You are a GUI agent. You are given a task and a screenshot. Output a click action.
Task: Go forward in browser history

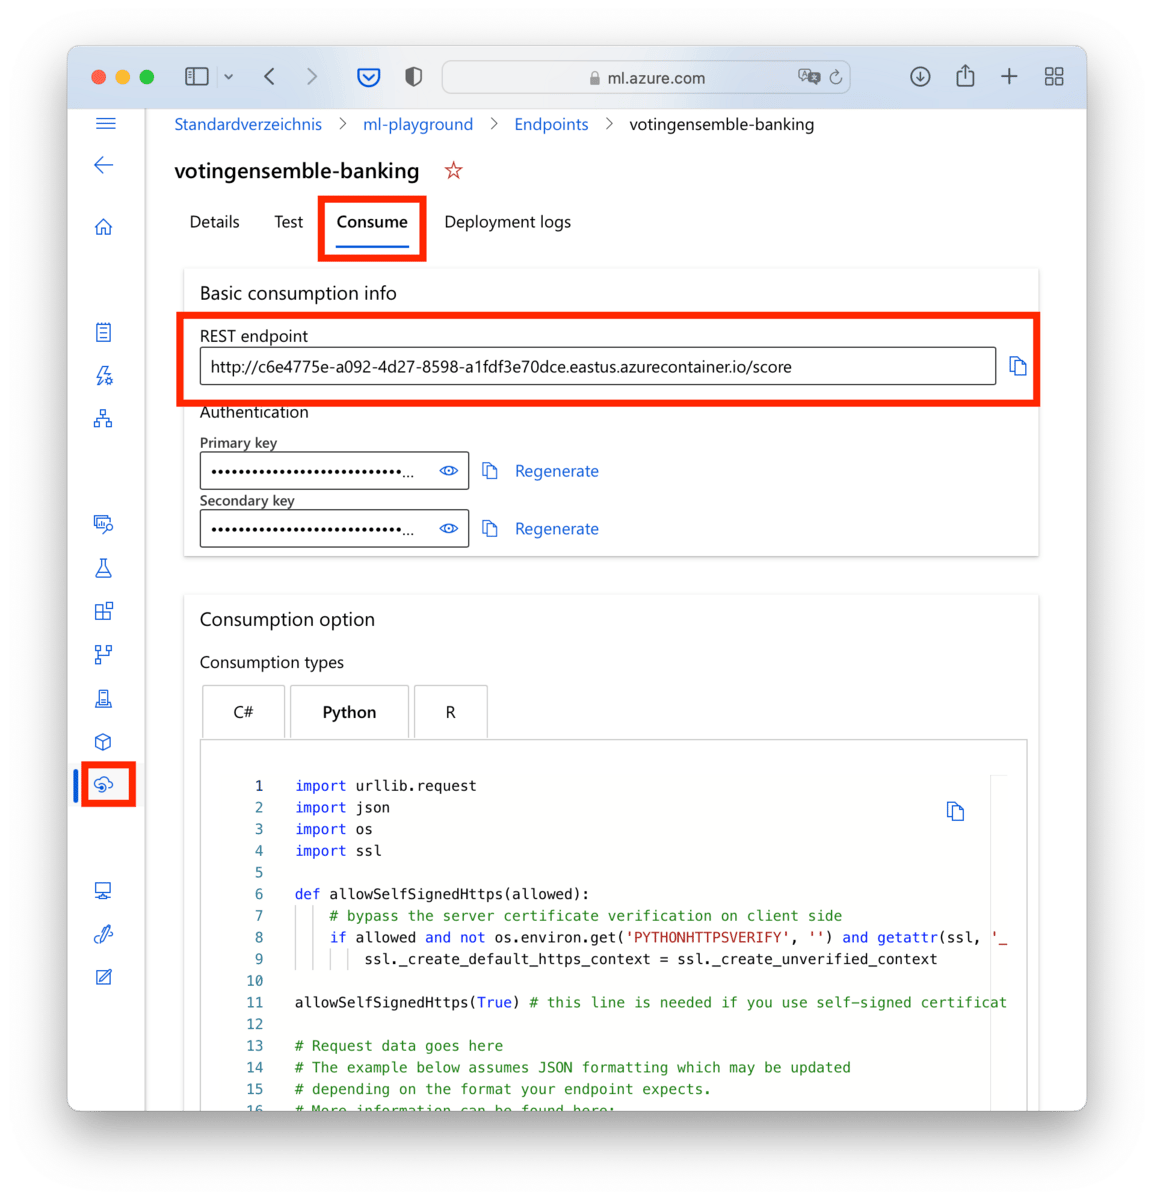point(312,77)
